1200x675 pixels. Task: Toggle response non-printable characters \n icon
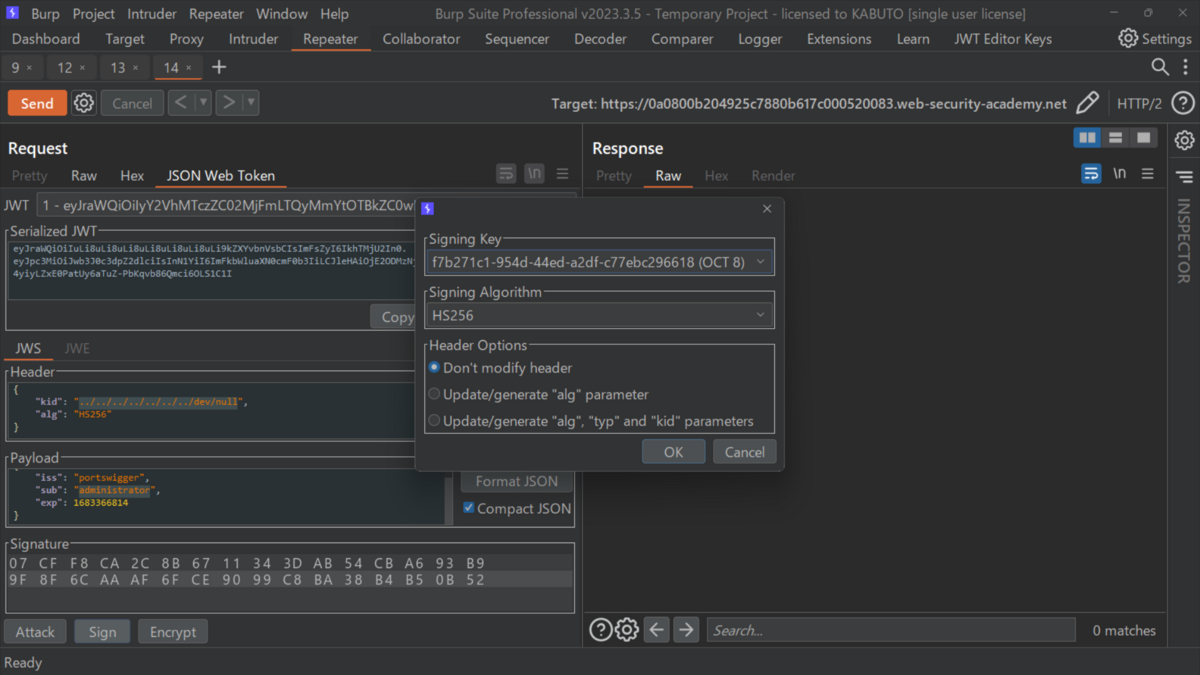click(1119, 174)
